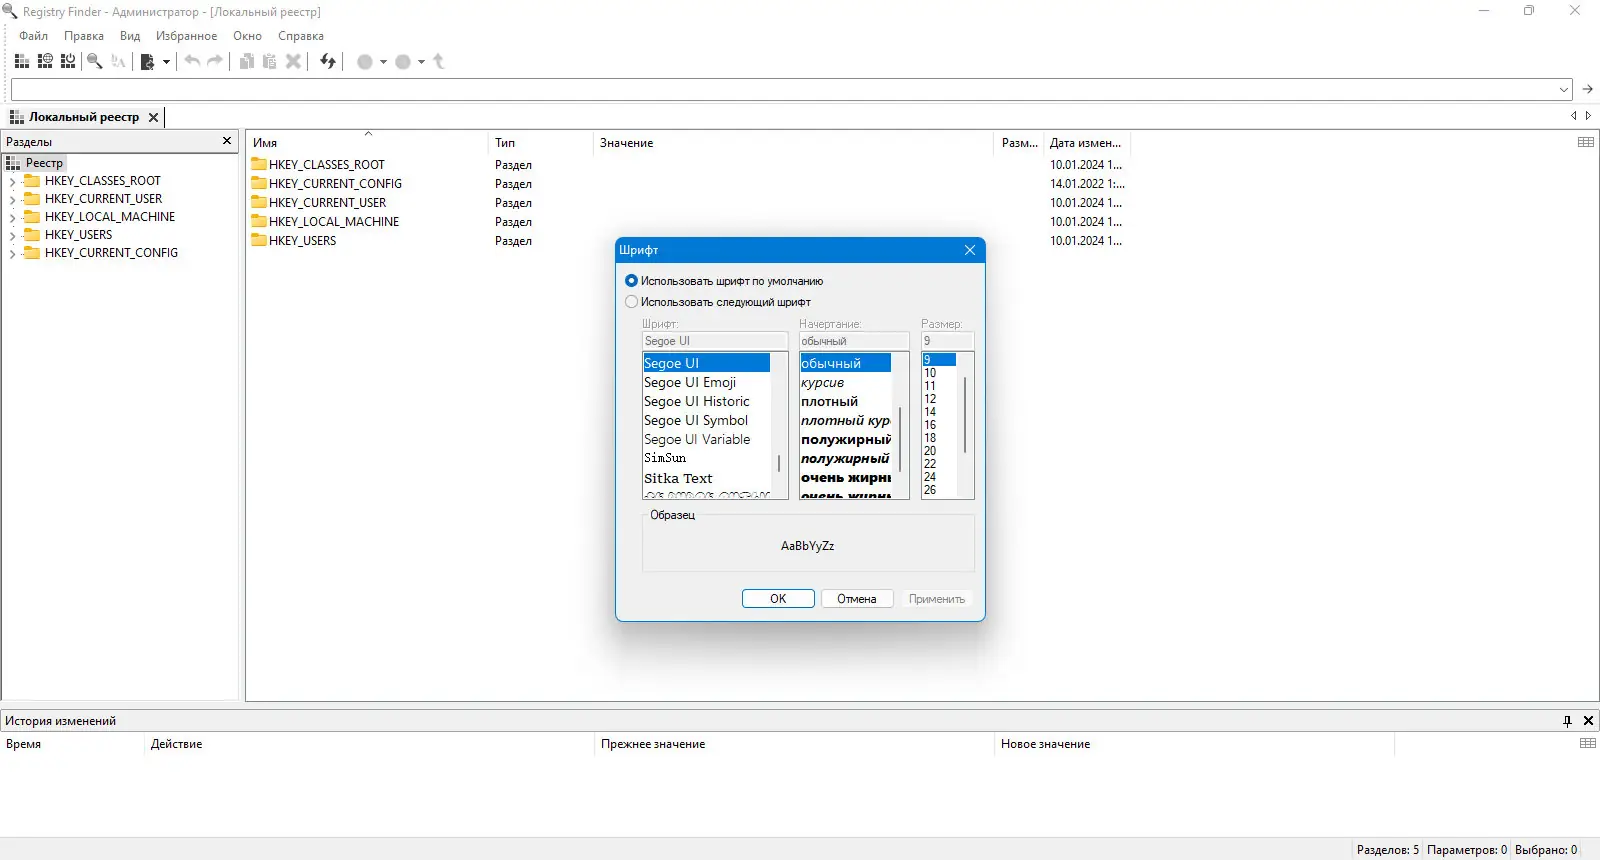Sort the list by the Имя column

(367, 143)
